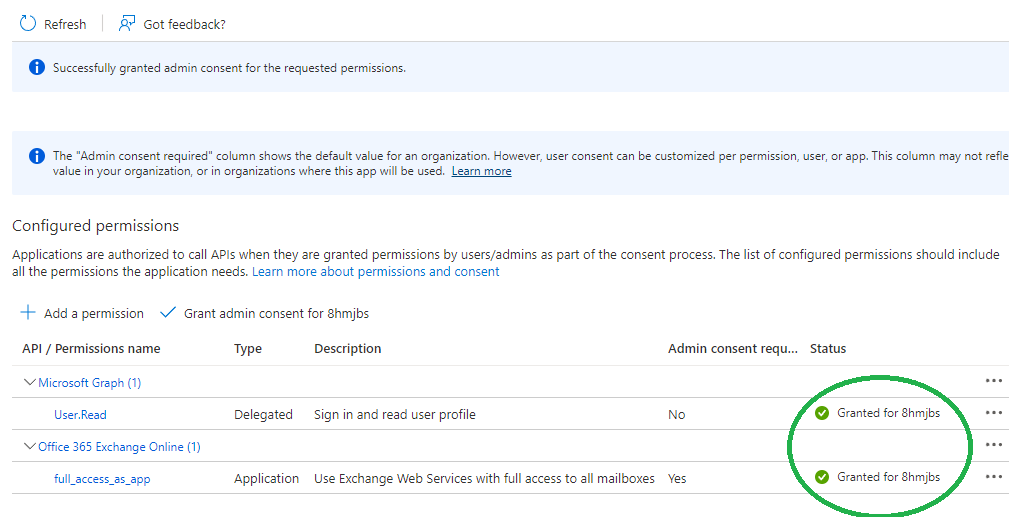This screenshot has height=517, width=1009.
Task: Click the info icon beside the success message
Action: pos(37,67)
